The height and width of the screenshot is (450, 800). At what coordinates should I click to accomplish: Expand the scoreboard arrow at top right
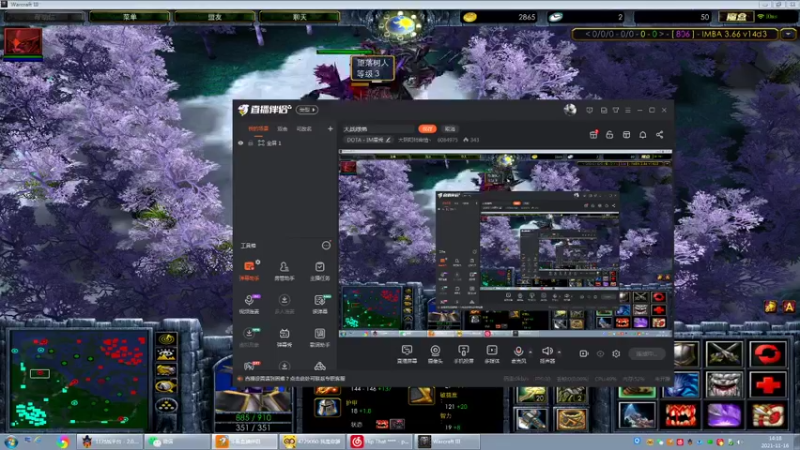pyautogui.click(x=789, y=34)
